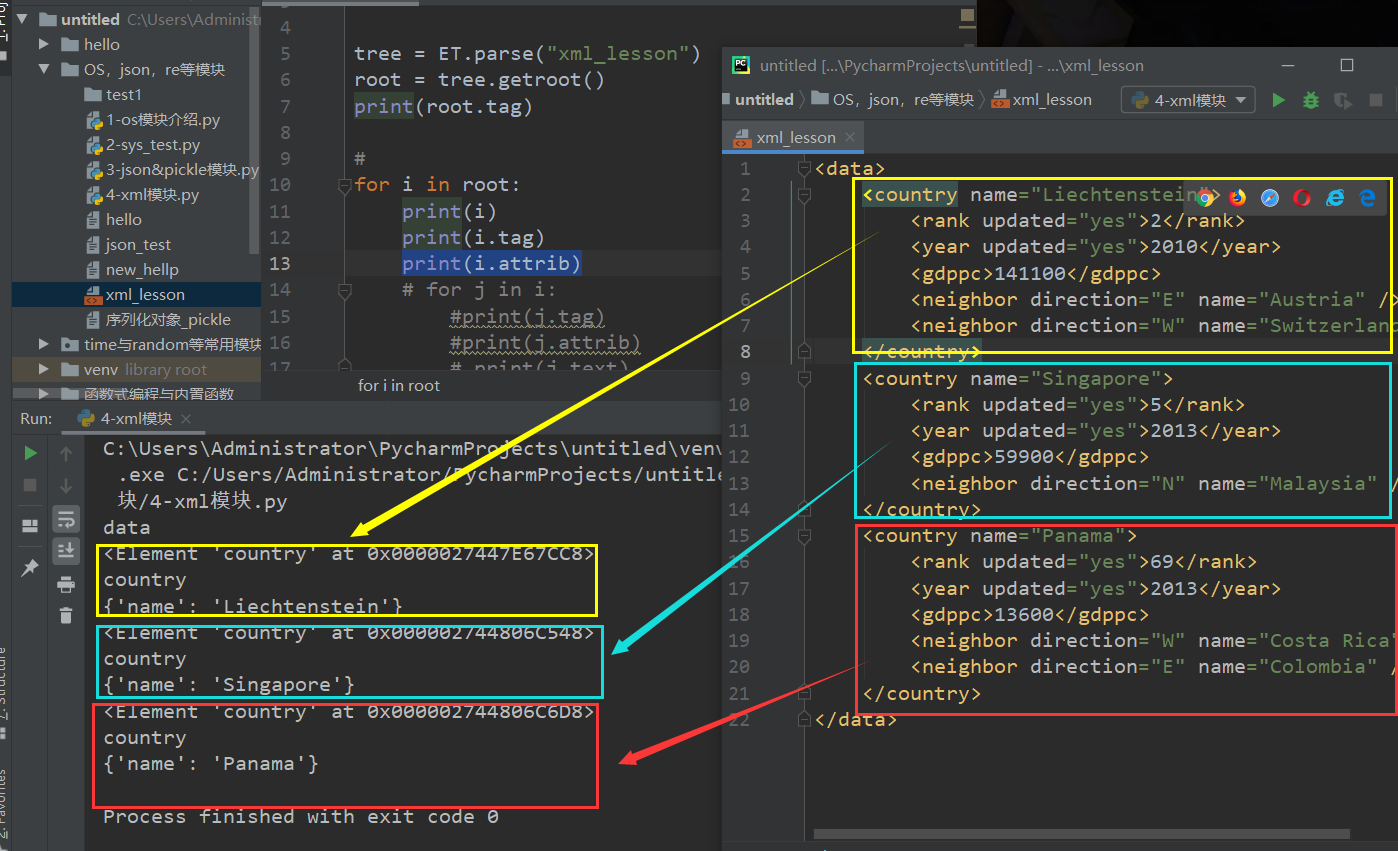Click OS，json，re等模块 breadcrumb in navigation bar
Screen dimensions: 1398x851
click(891, 100)
